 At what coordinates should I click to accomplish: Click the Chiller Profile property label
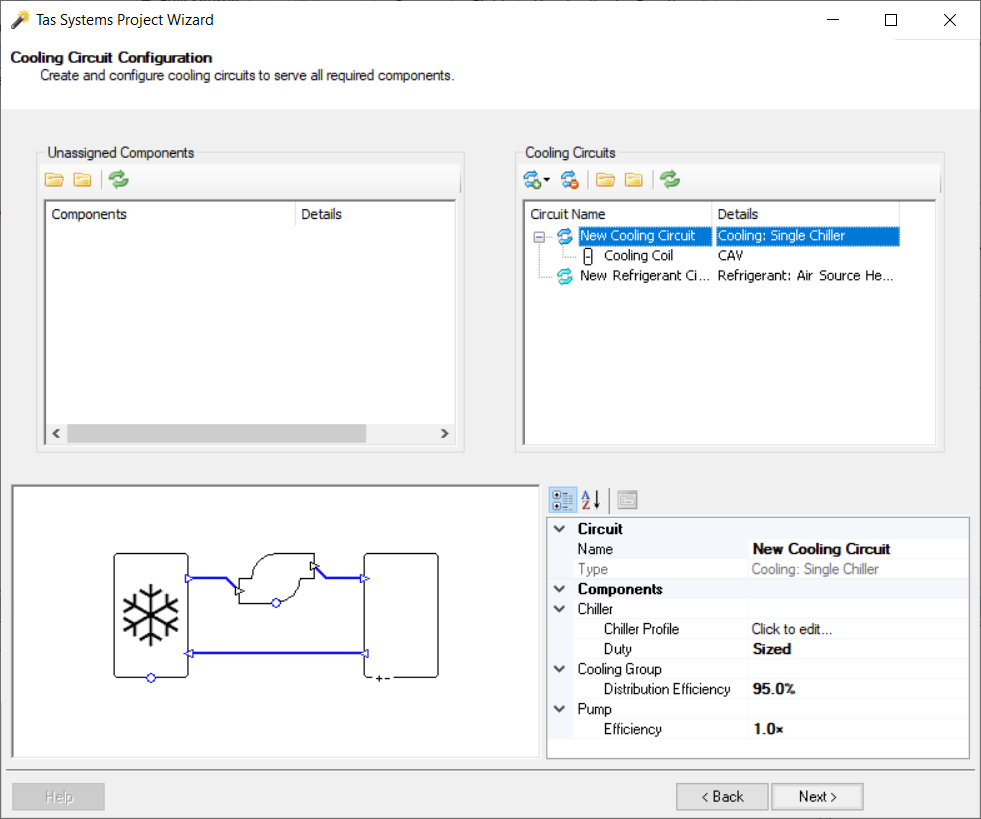click(641, 629)
